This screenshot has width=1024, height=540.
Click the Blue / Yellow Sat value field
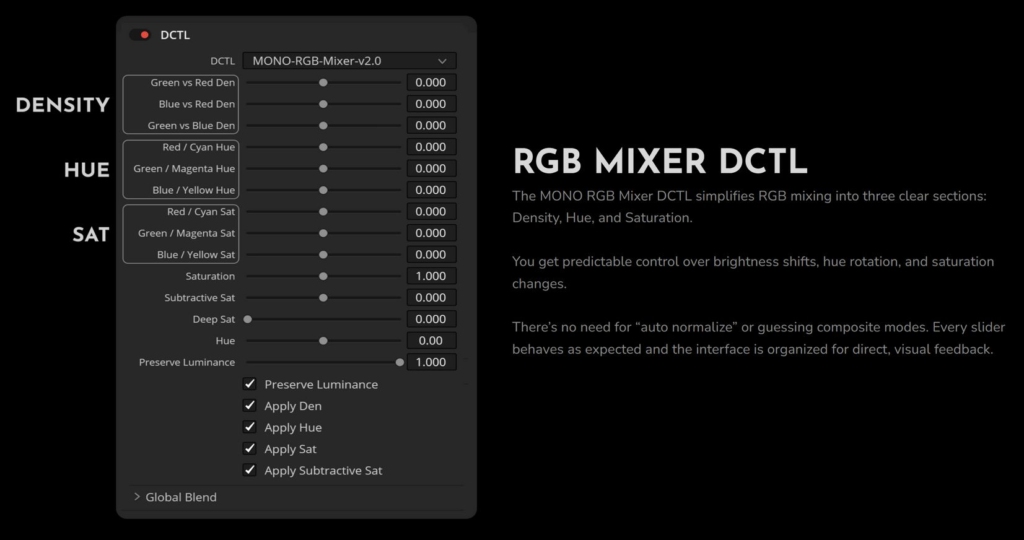tap(431, 255)
